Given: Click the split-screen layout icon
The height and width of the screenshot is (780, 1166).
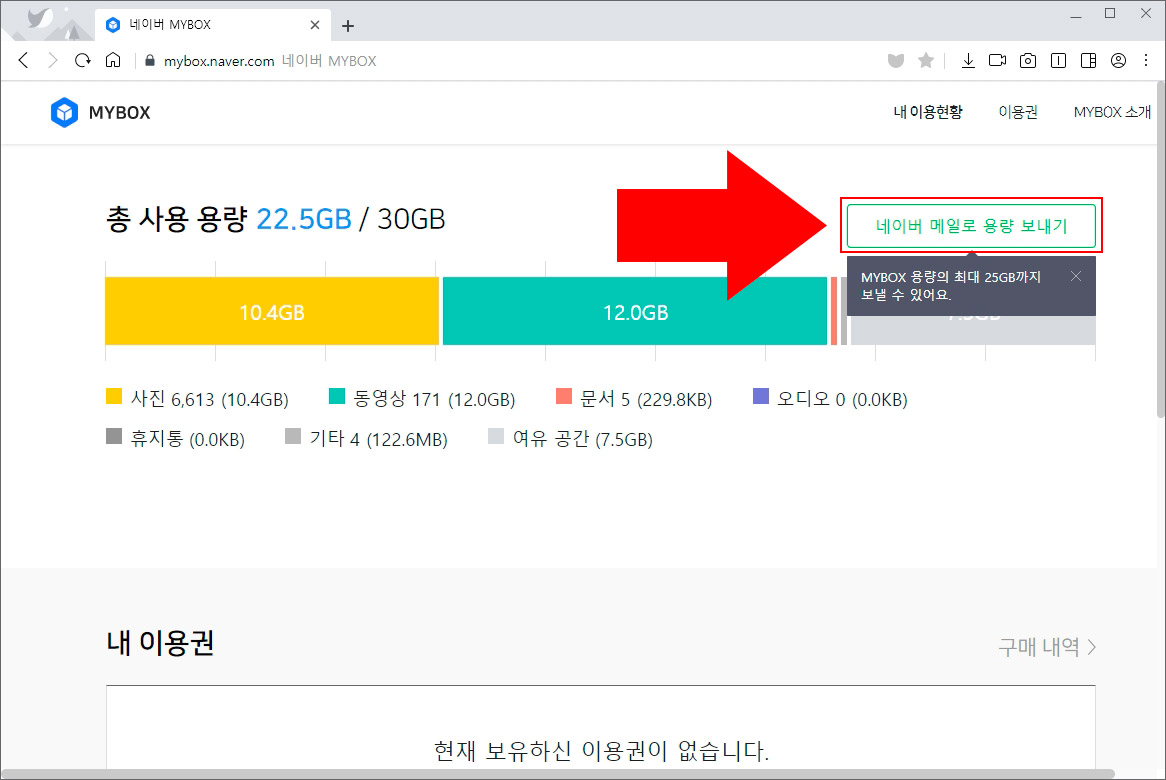Looking at the screenshot, I should coord(1088,60).
